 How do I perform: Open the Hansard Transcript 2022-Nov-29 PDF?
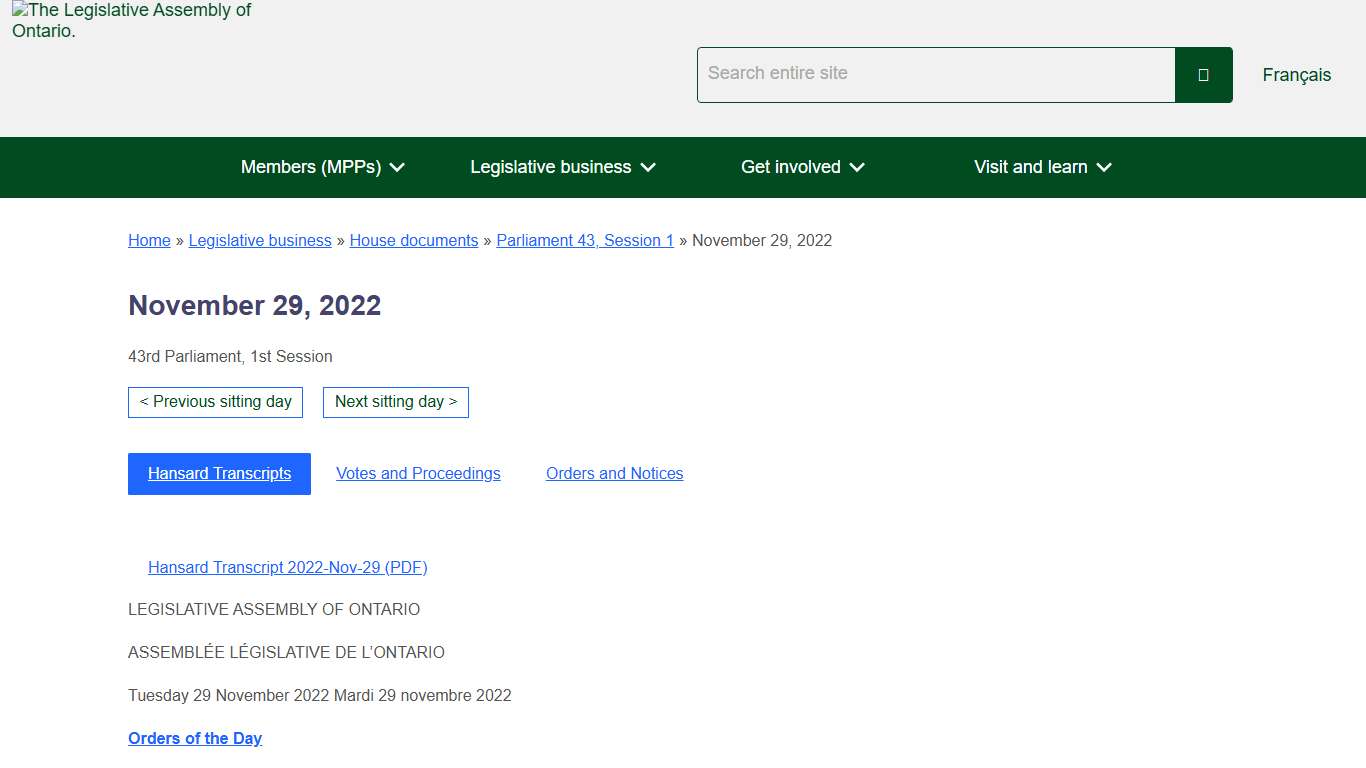click(x=287, y=567)
